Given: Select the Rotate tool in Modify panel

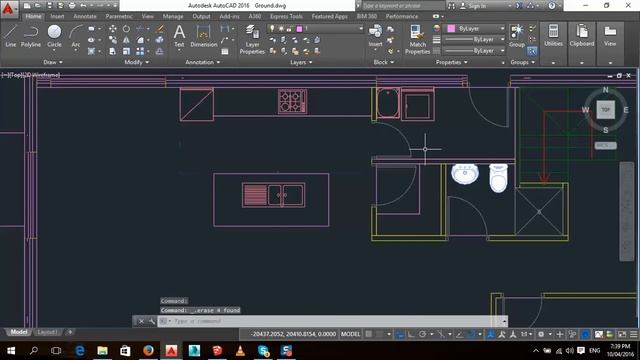Looking at the screenshot, I should [126, 29].
